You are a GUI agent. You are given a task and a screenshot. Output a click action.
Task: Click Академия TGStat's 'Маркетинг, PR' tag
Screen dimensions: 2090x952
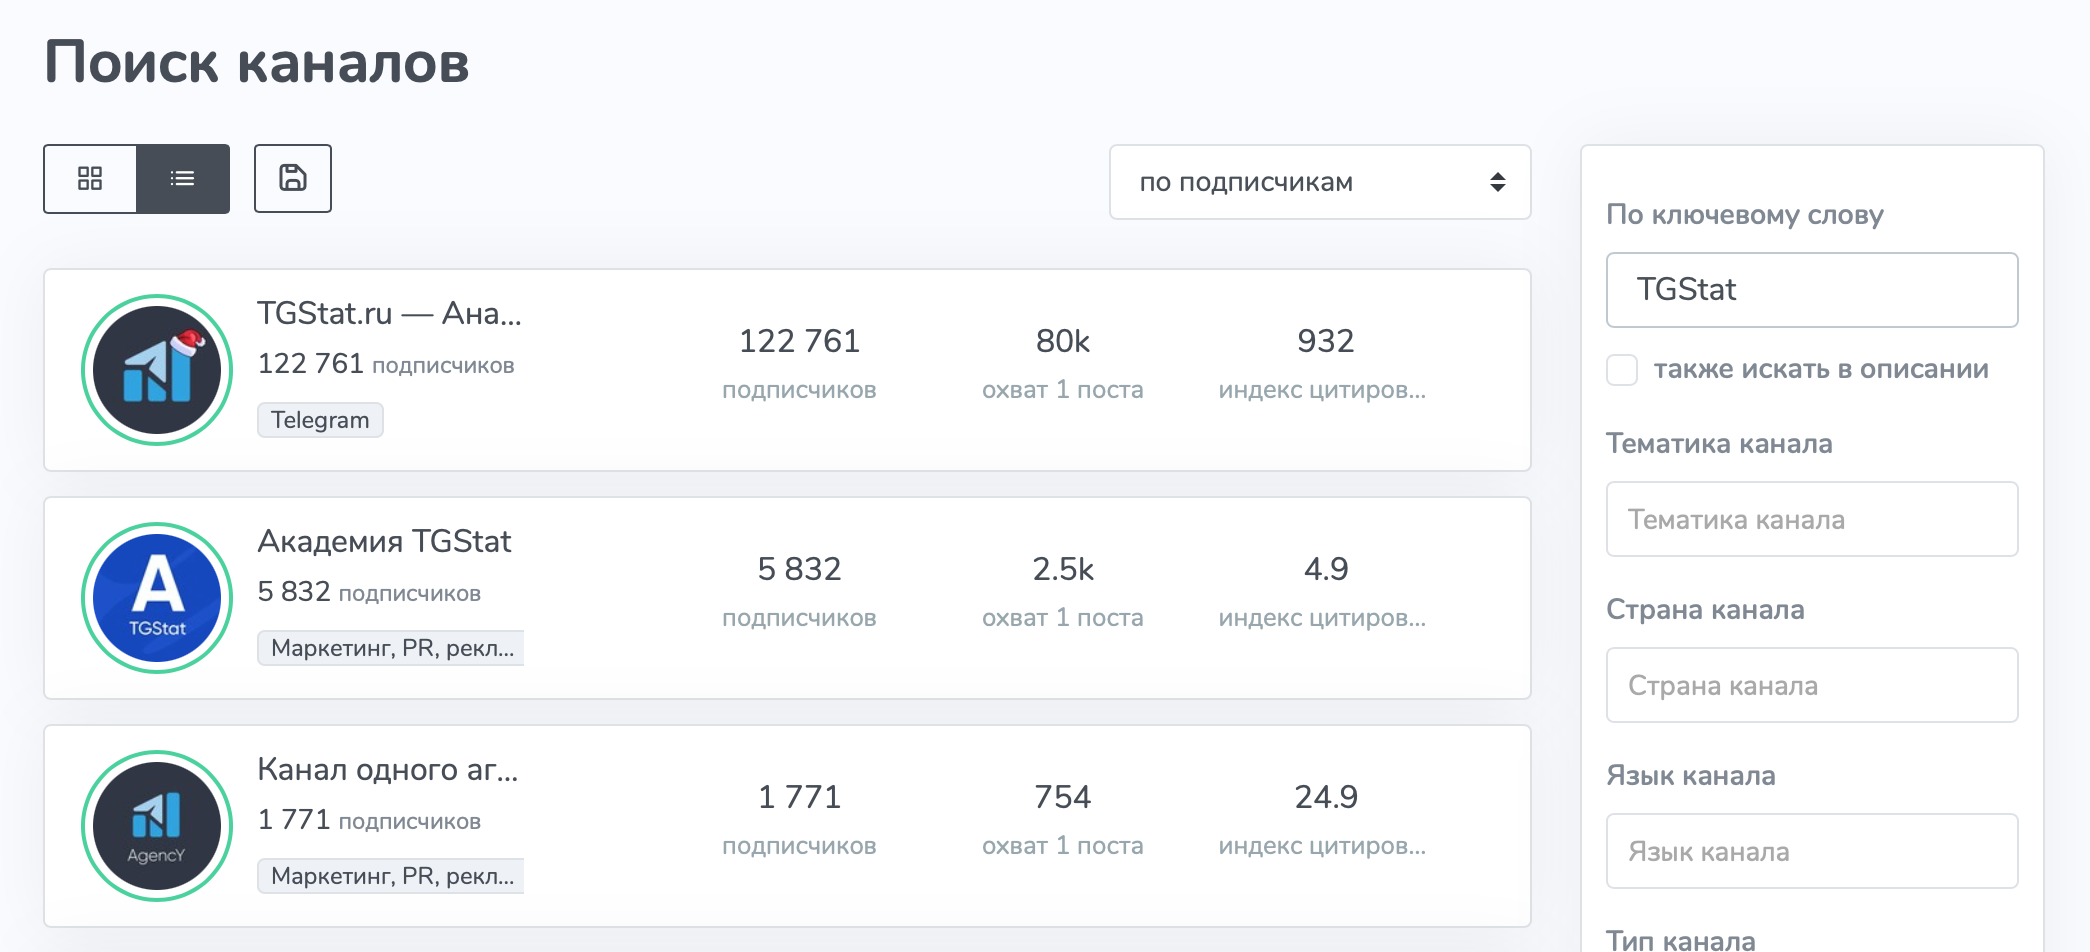tap(391, 648)
